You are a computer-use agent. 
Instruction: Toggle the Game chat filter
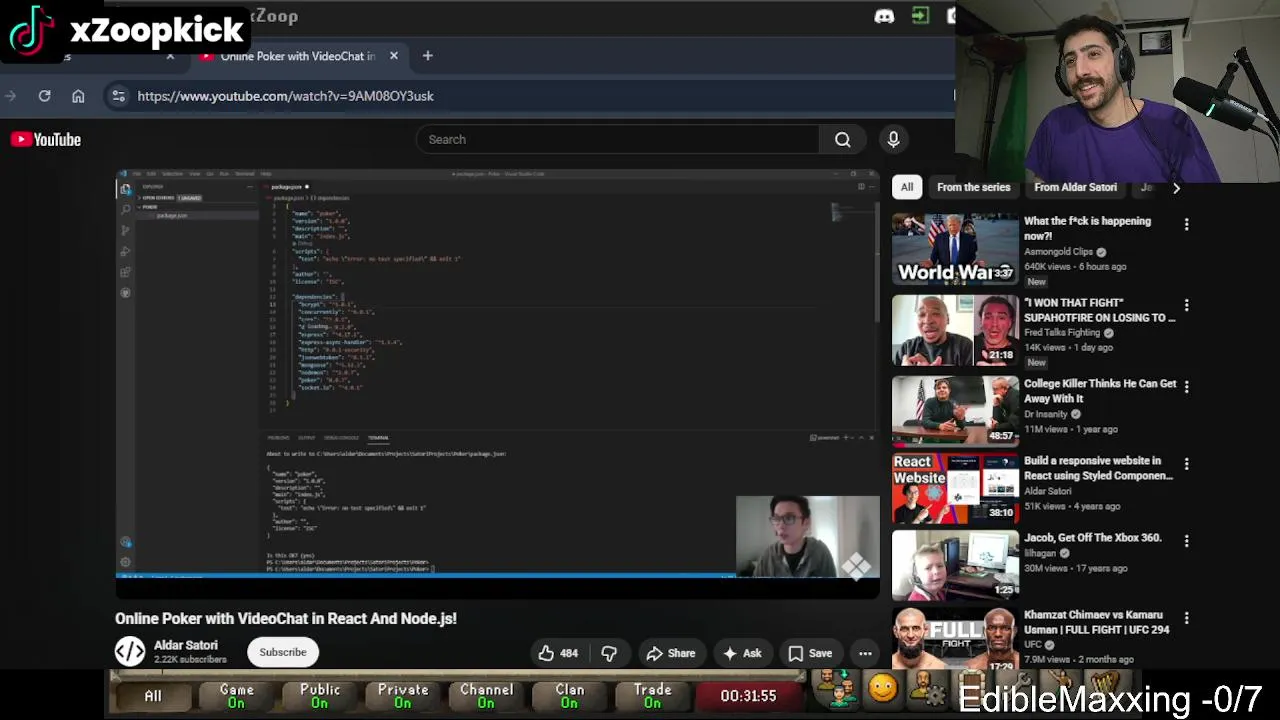coord(236,696)
